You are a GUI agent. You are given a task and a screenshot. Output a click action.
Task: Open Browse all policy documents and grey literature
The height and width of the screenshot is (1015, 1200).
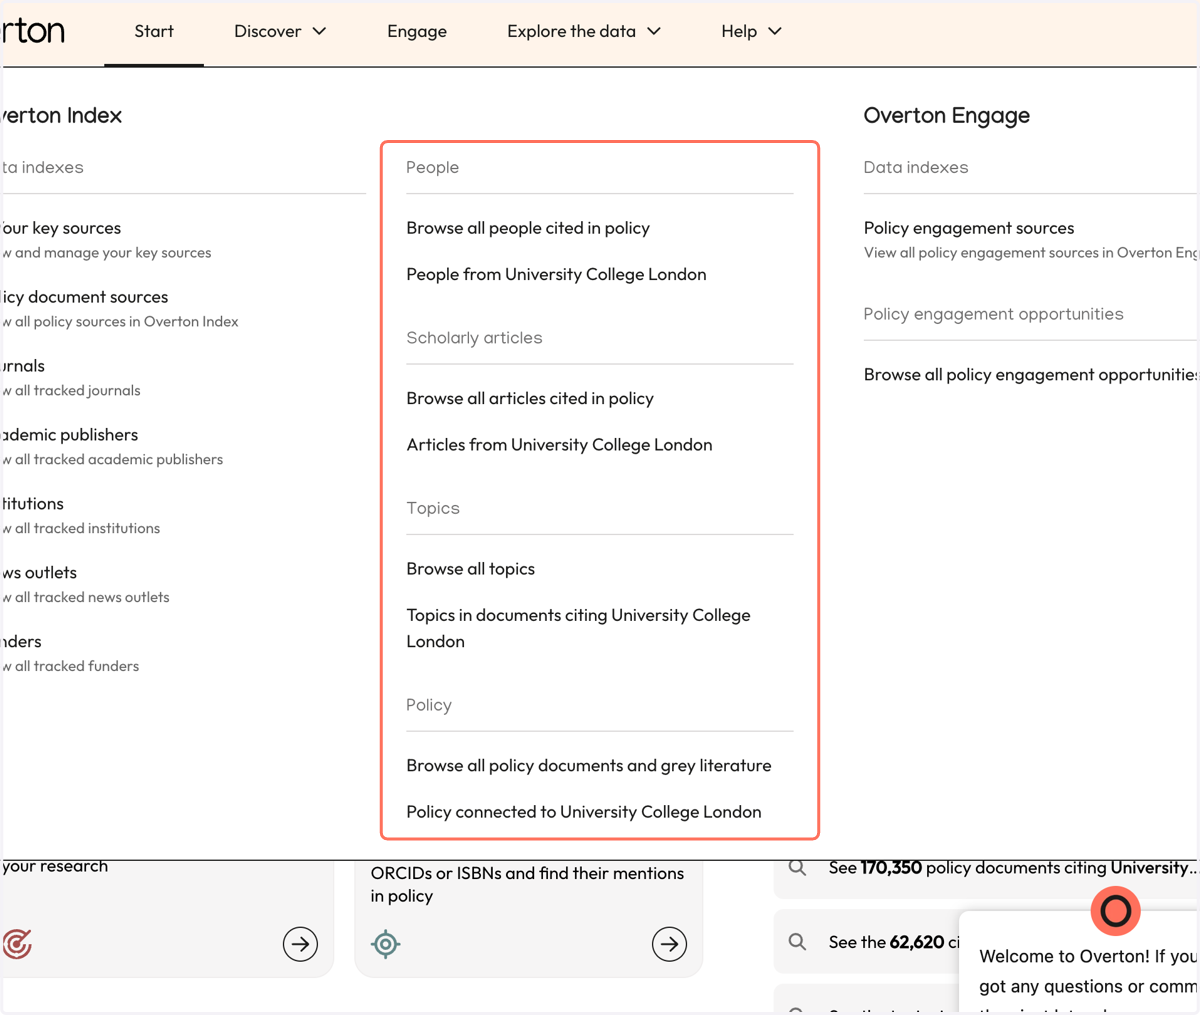pyautogui.click(x=589, y=765)
